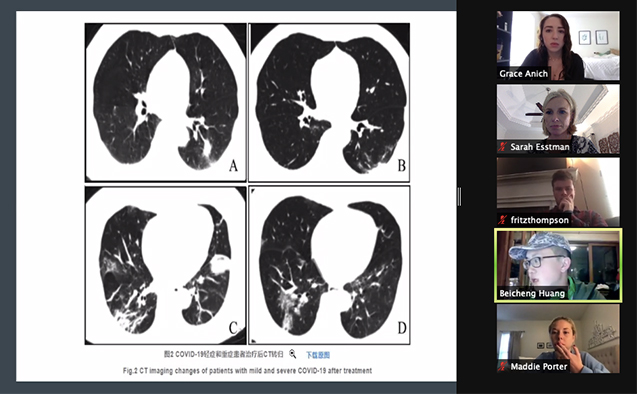Click the magnifier icon beside the Chinese caption

click(292, 354)
